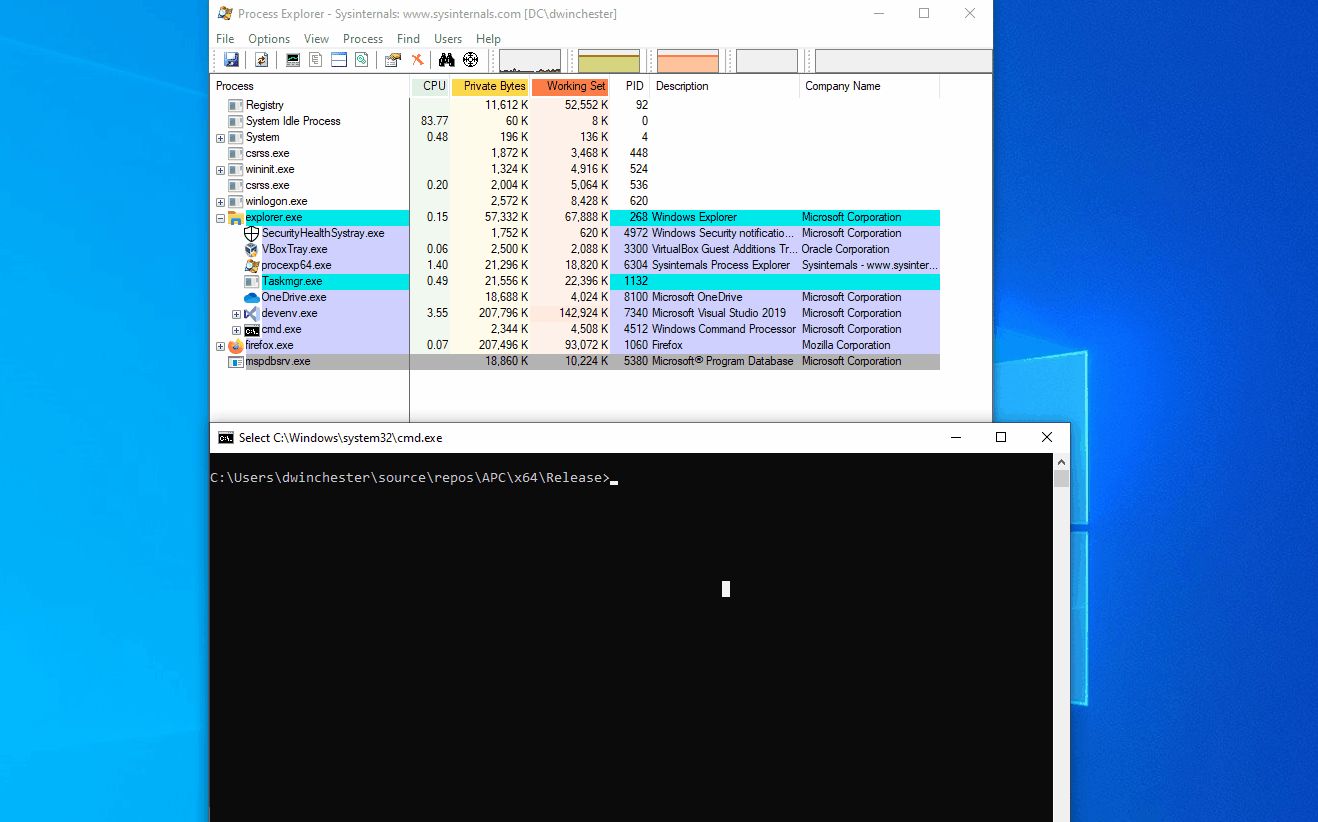Sort by the CPU column header

pyautogui.click(x=430, y=86)
